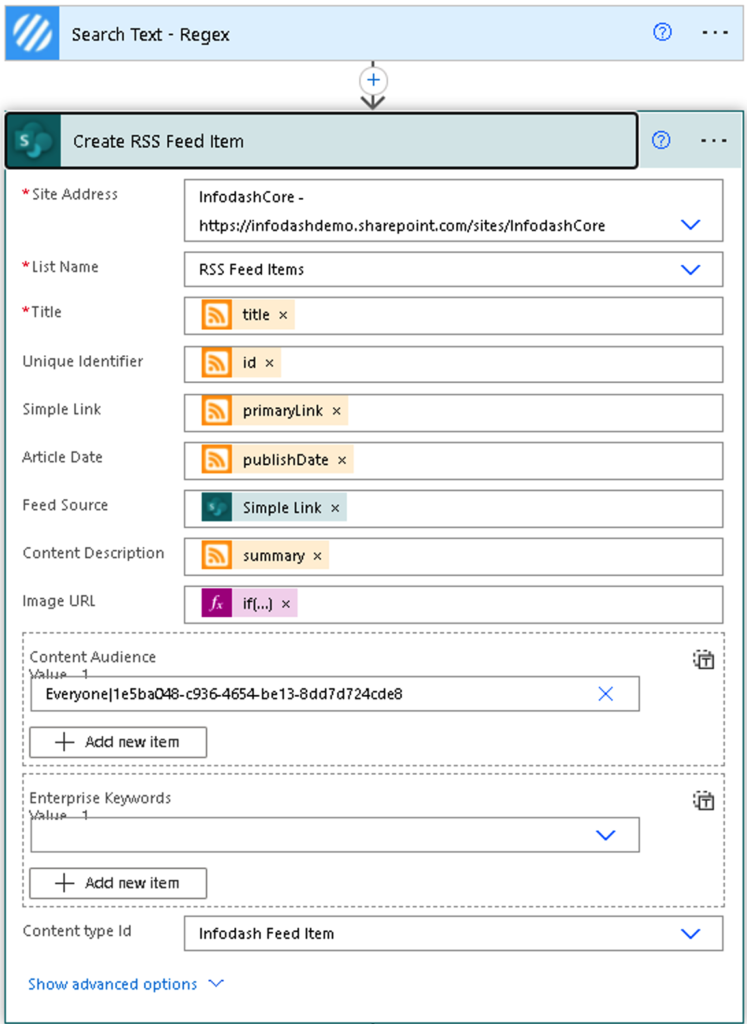This screenshot has width=747, height=1024.
Task: Click the Search Text - Regex header title
Action: click(151, 35)
